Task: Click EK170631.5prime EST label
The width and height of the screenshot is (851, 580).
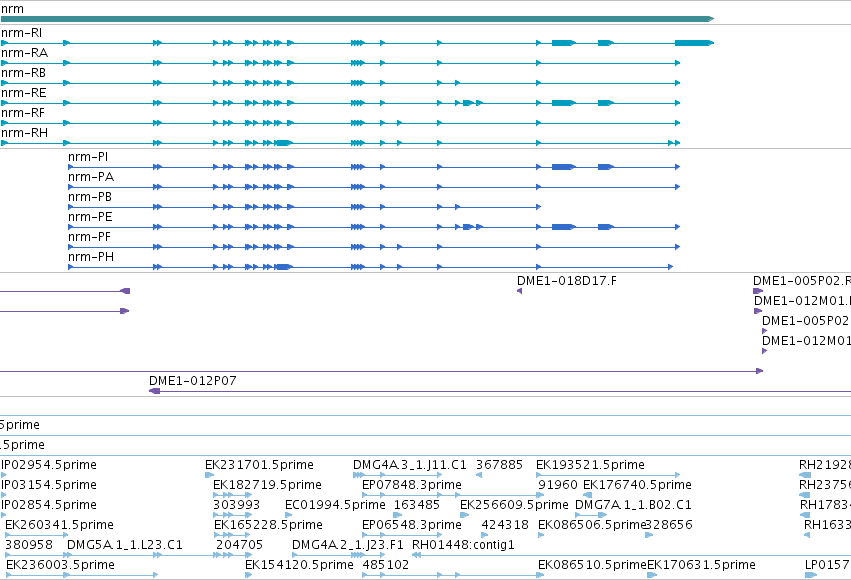Action: [x=701, y=565]
